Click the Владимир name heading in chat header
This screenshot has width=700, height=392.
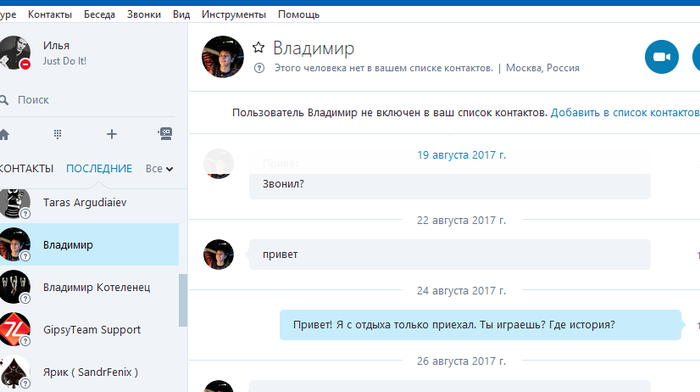point(314,48)
